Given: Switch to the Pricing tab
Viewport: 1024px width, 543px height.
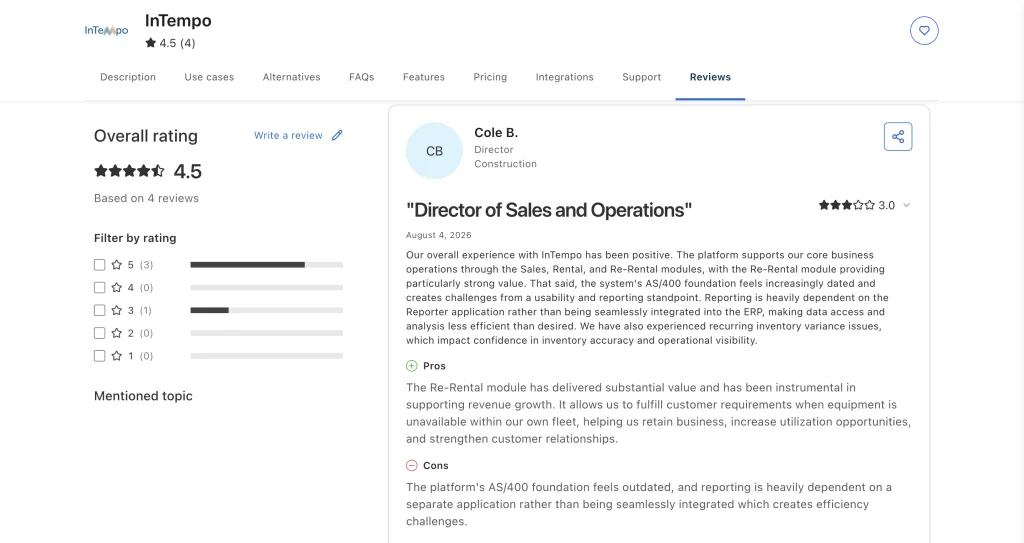Looking at the screenshot, I should click(490, 77).
